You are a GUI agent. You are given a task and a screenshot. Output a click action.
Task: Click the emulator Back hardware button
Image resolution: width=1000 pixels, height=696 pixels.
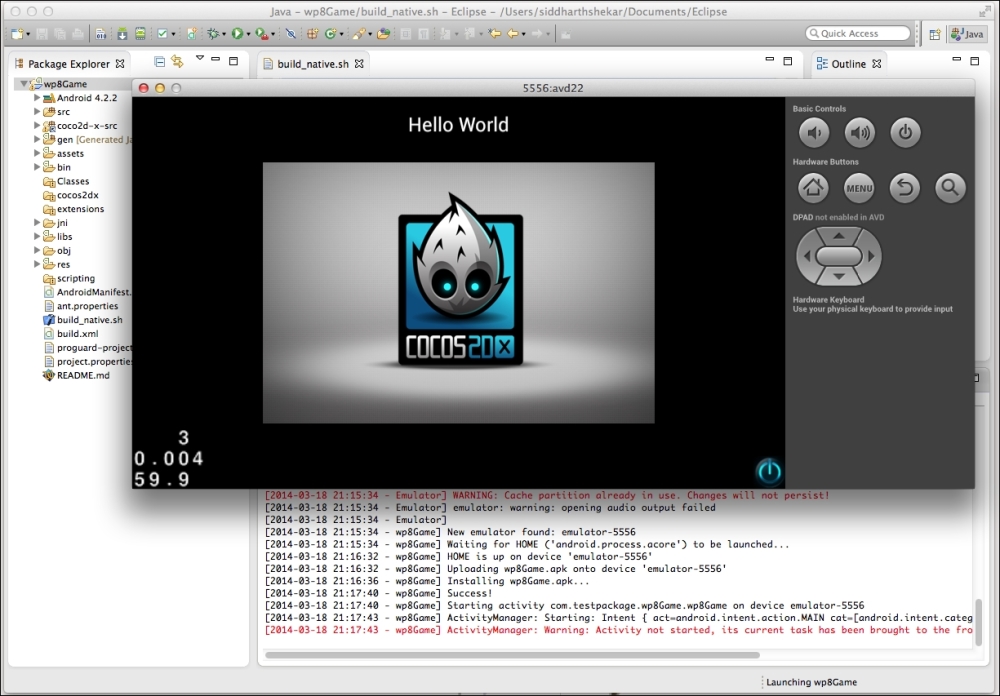904,188
